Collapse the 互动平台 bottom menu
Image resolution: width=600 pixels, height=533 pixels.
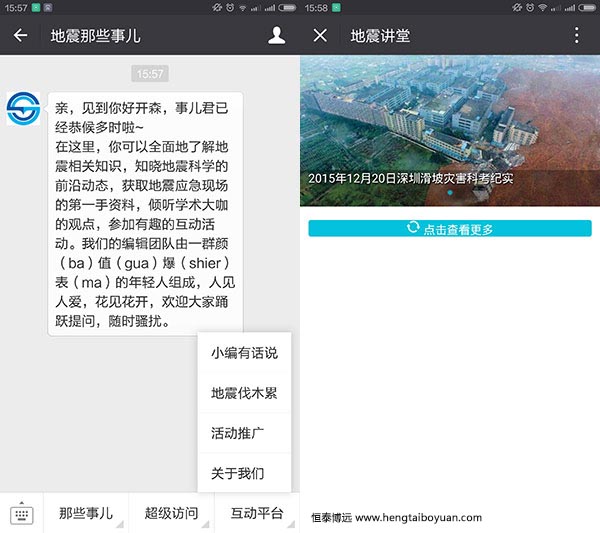[257, 513]
